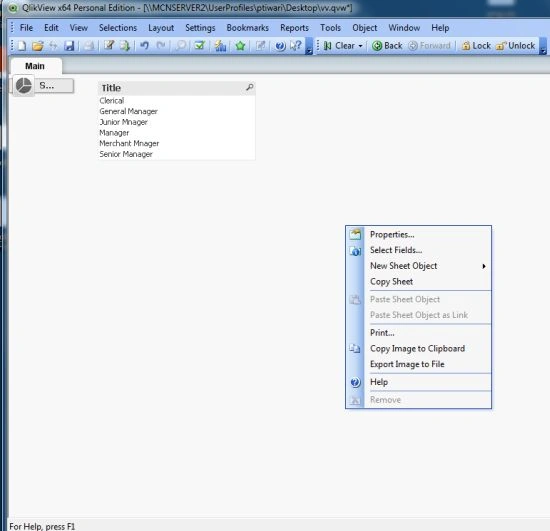Open the Help menu in menu bar

pyautogui.click(x=440, y=28)
